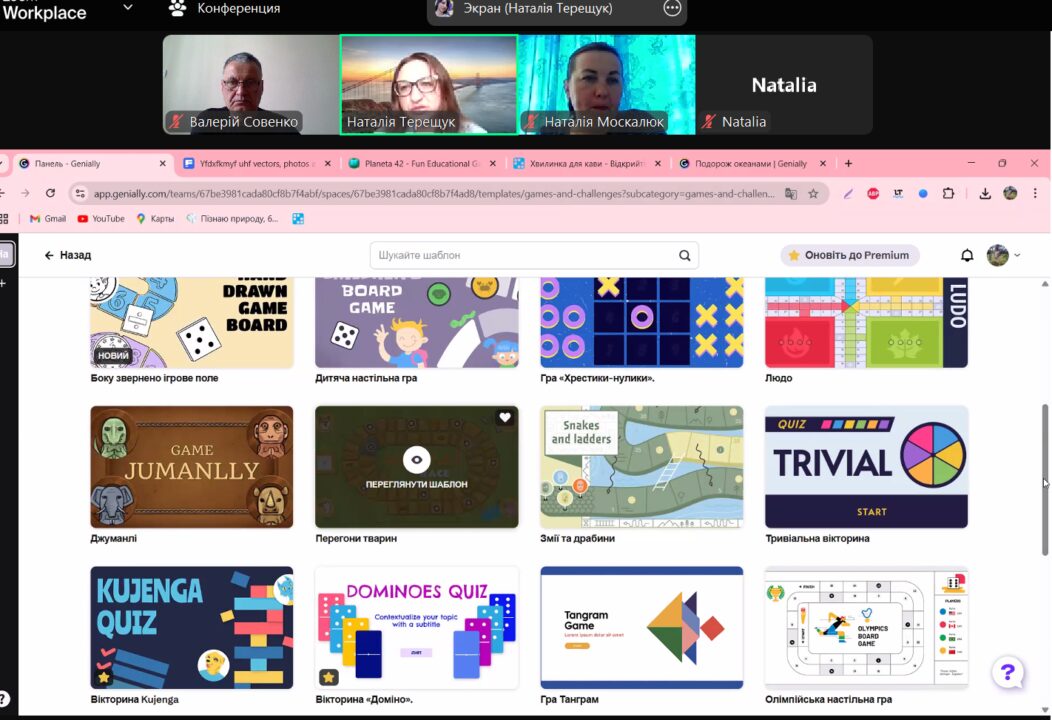Reload the Genially page

tap(50, 193)
